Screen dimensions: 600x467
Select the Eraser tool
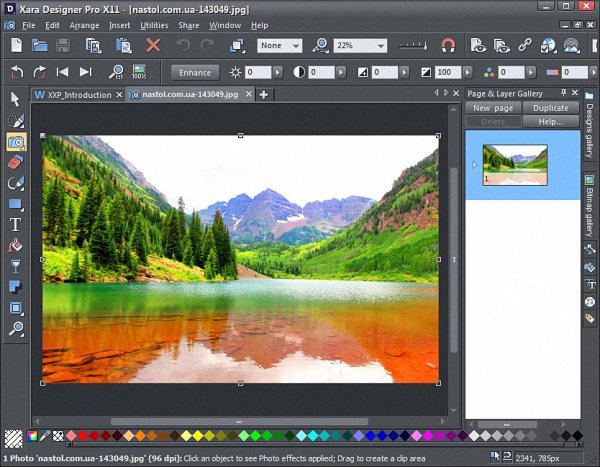15,162
